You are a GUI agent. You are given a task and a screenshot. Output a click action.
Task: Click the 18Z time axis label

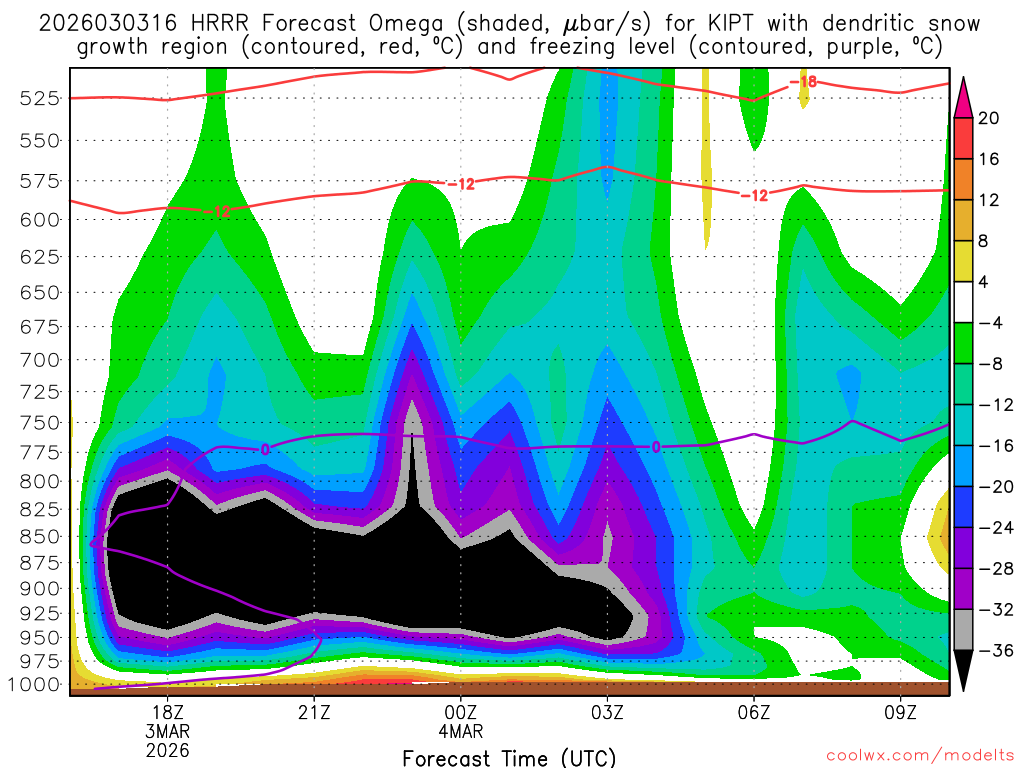tap(168, 712)
